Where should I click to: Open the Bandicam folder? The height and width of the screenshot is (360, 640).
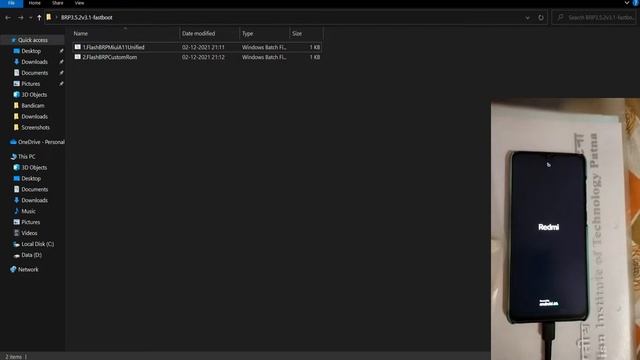tap(33, 106)
